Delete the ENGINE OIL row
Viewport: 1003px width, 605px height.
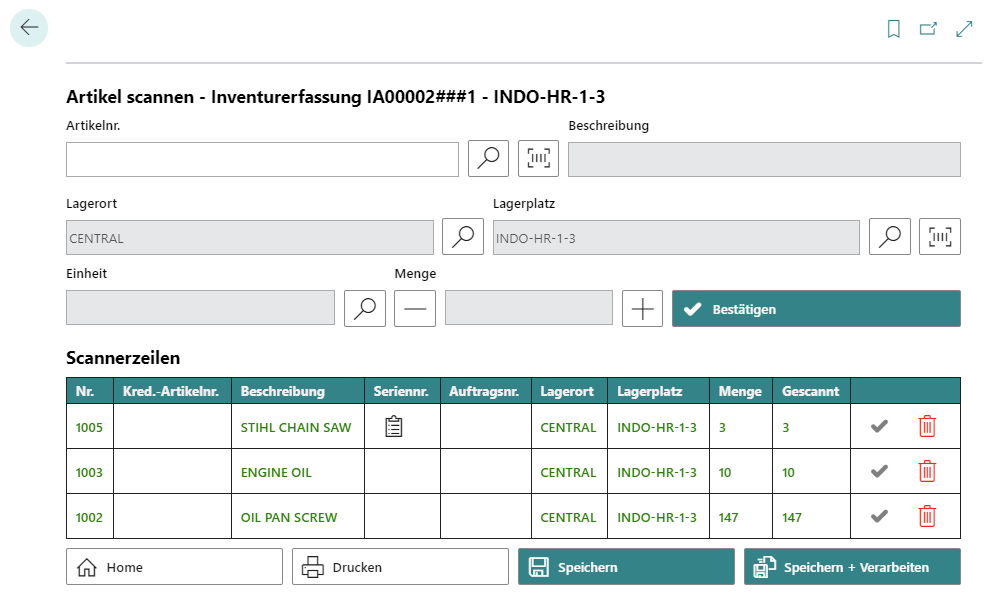[x=927, y=471]
